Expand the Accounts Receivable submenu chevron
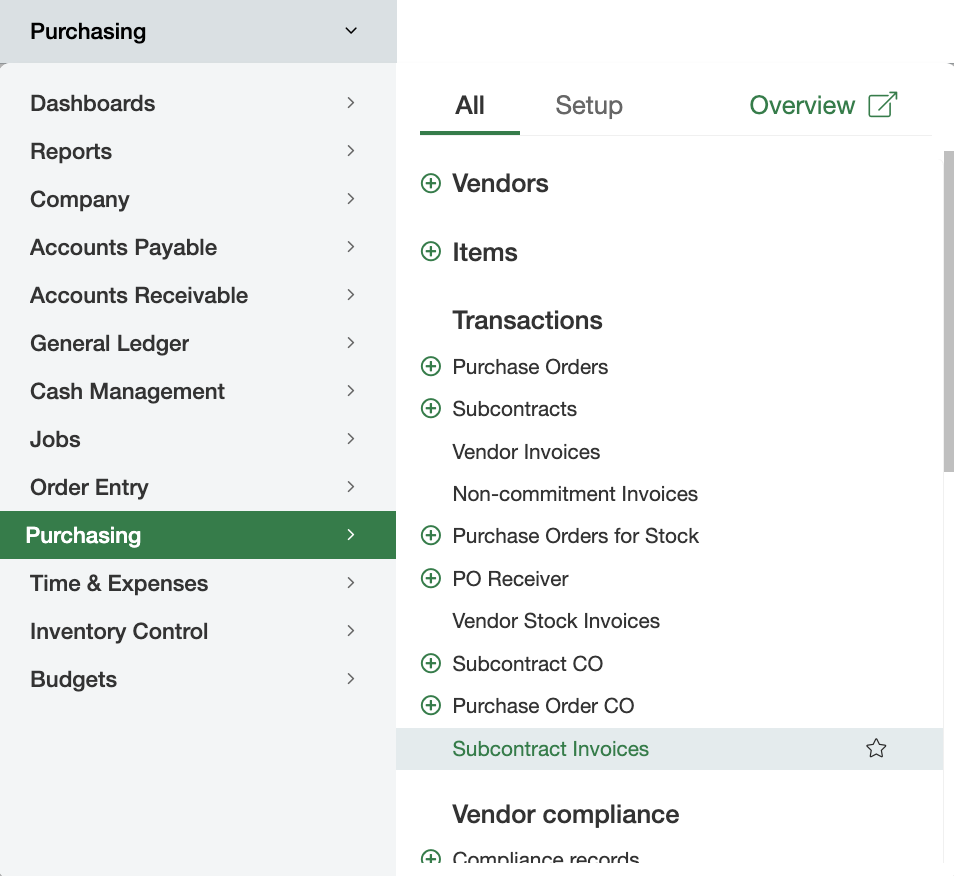 click(x=350, y=295)
